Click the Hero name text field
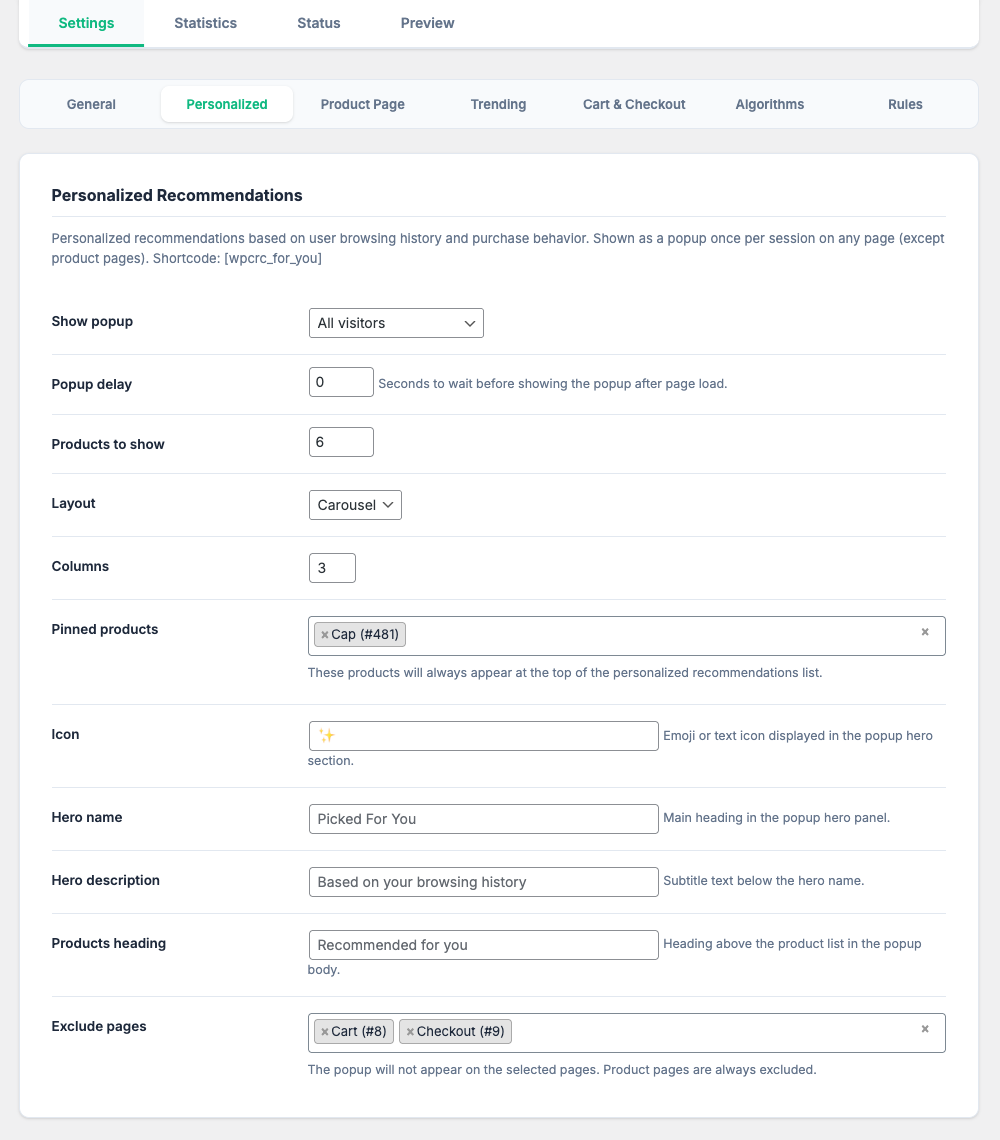 [x=483, y=819]
